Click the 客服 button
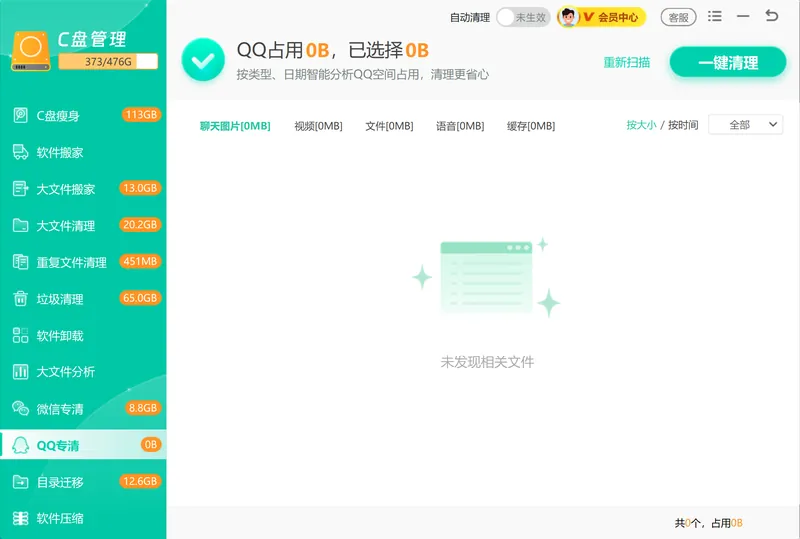 (678, 17)
